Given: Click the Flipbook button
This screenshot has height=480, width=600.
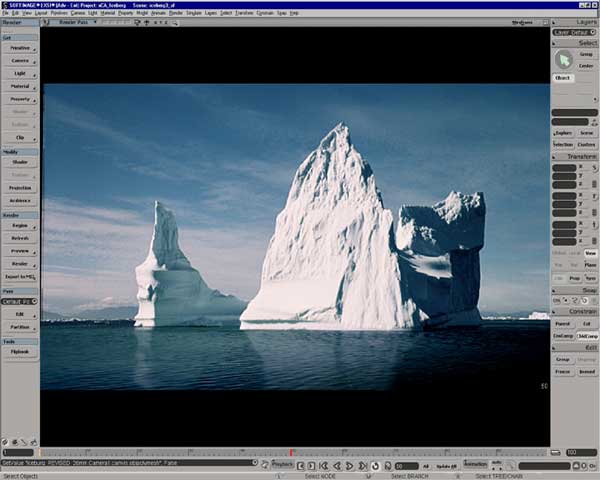Looking at the screenshot, I should [x=20, y=352].
